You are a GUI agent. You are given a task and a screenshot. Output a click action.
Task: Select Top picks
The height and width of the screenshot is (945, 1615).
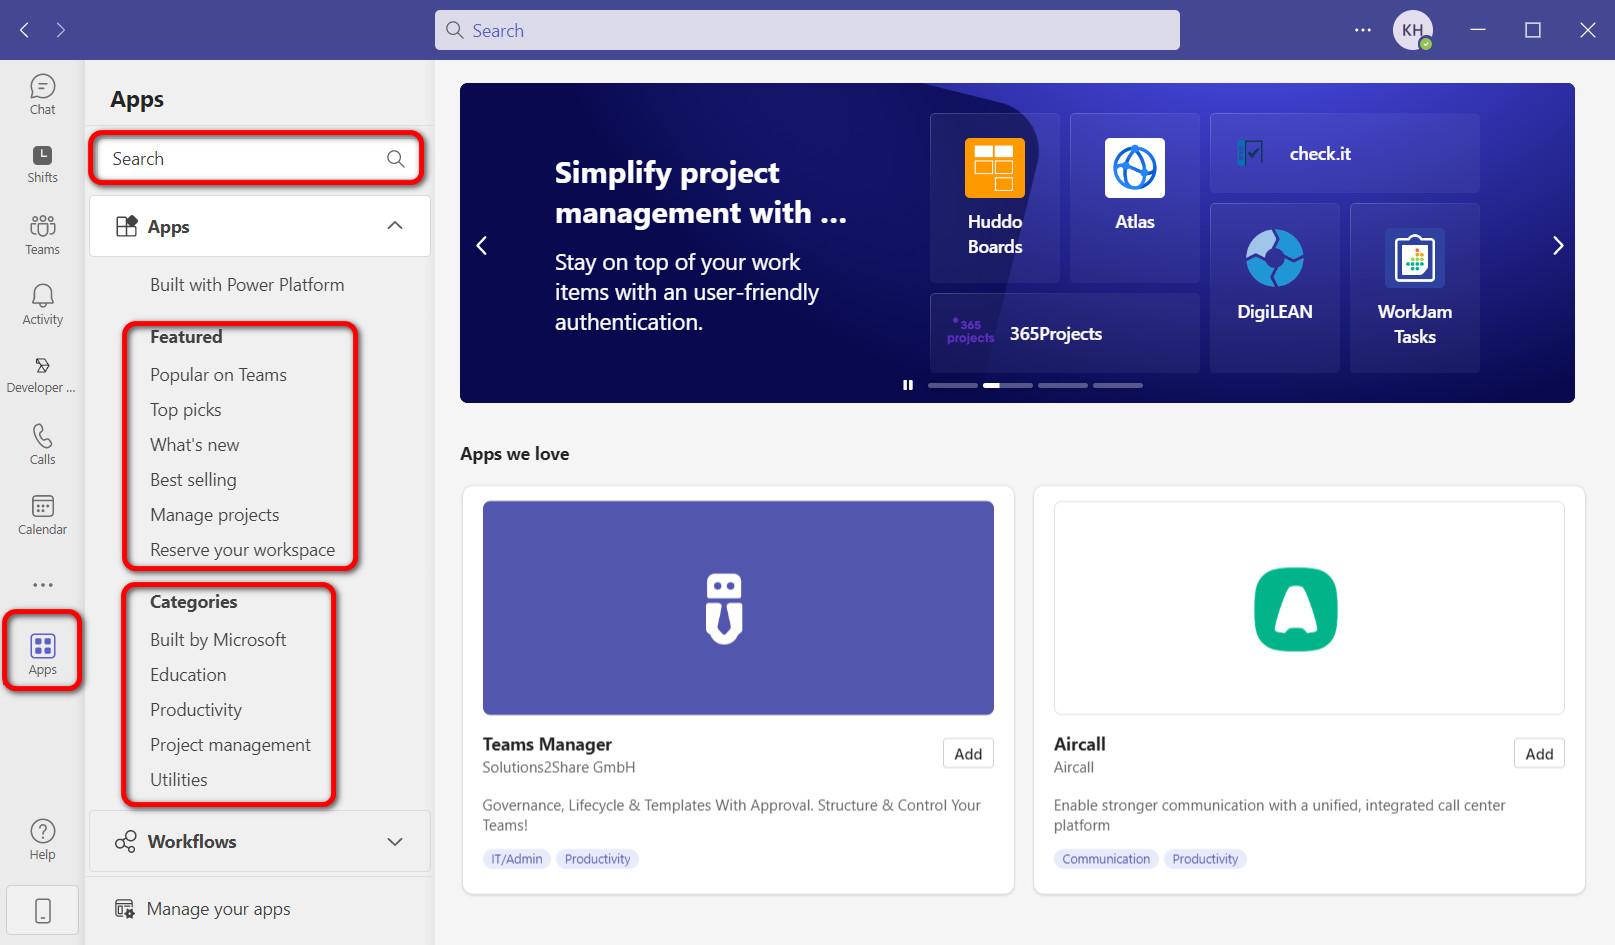pos(186,410)
